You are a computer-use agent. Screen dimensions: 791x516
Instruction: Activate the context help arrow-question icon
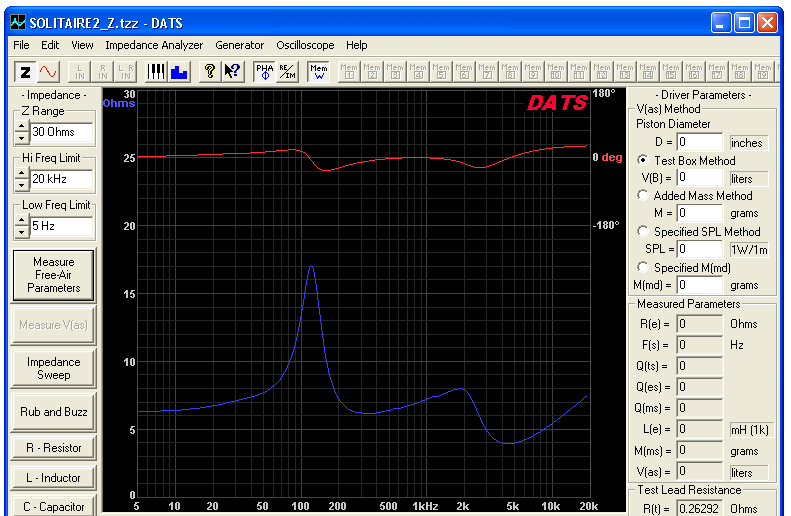(233, 72)
